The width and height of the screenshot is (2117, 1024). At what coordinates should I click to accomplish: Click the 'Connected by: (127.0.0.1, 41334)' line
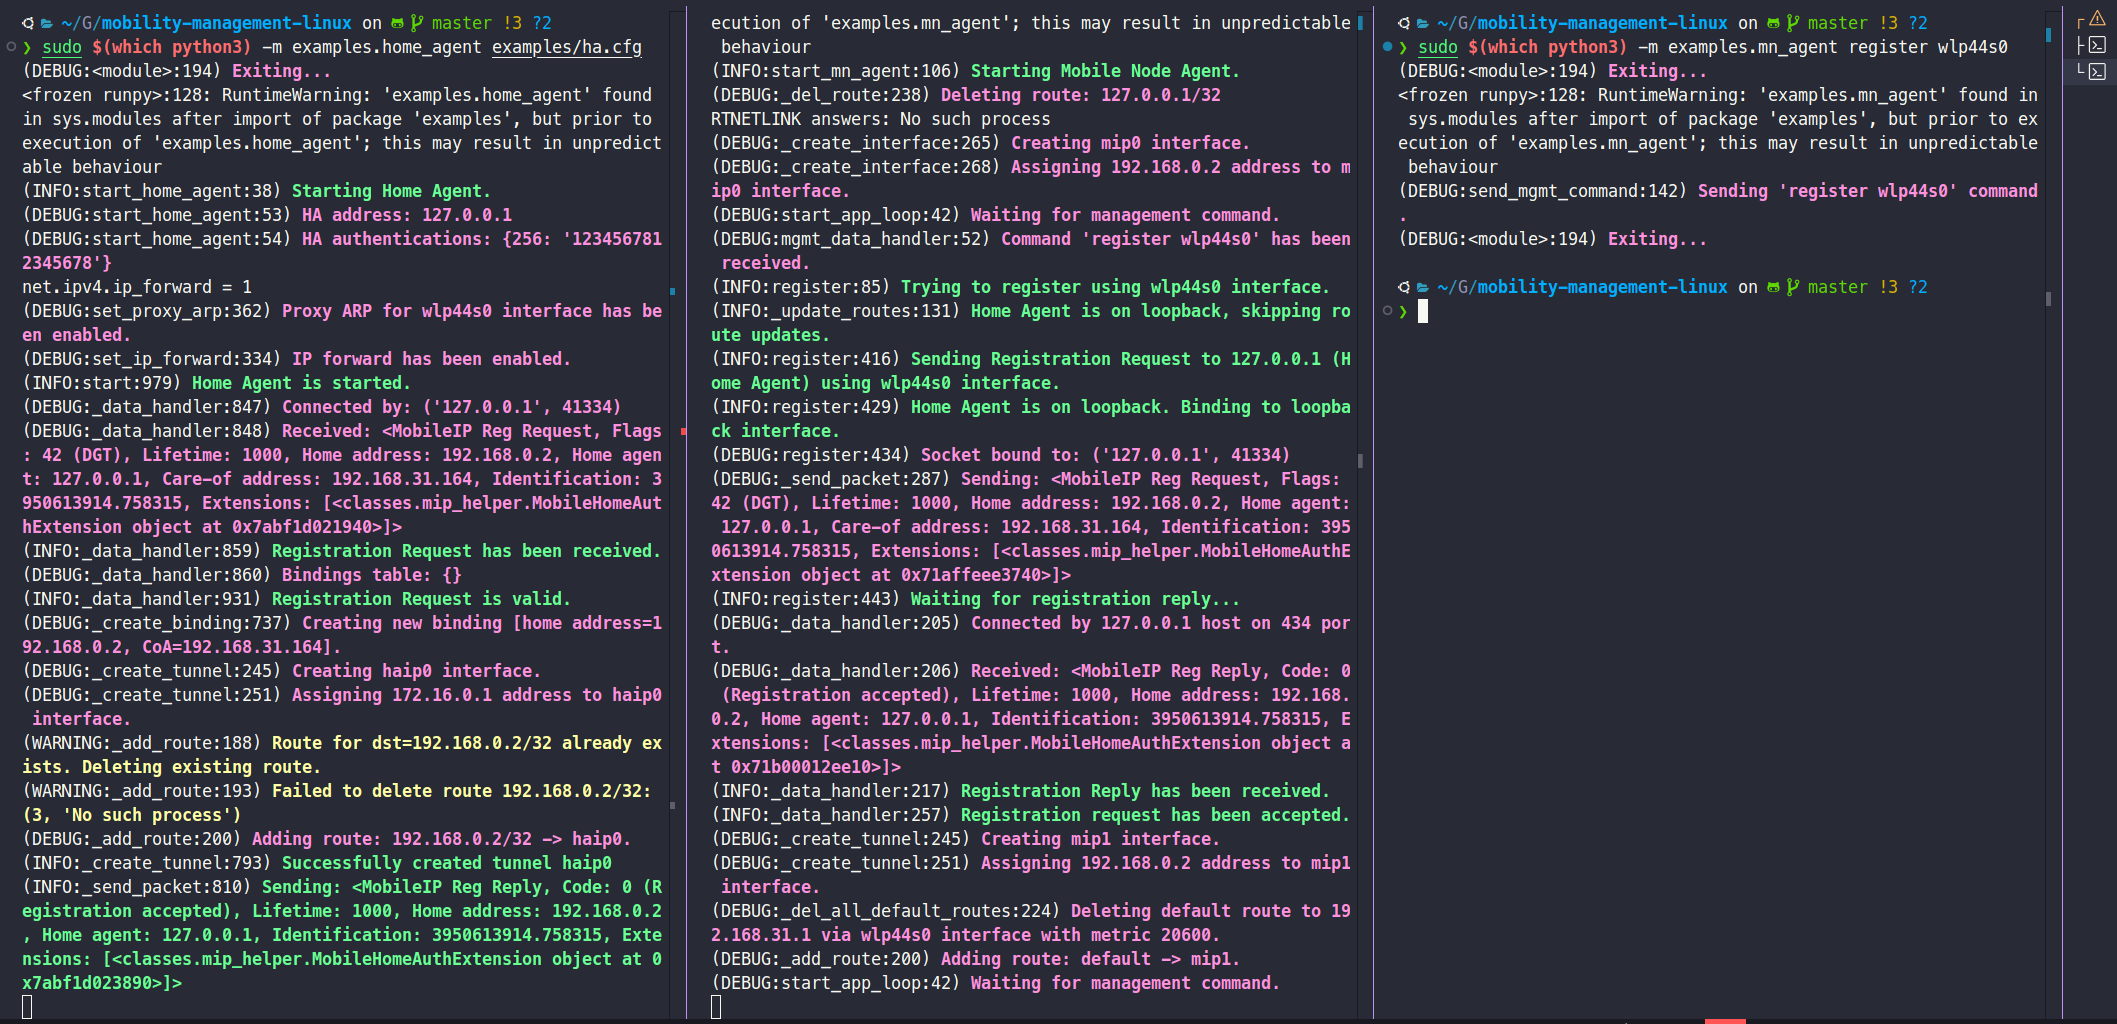(x=322, y=407)
